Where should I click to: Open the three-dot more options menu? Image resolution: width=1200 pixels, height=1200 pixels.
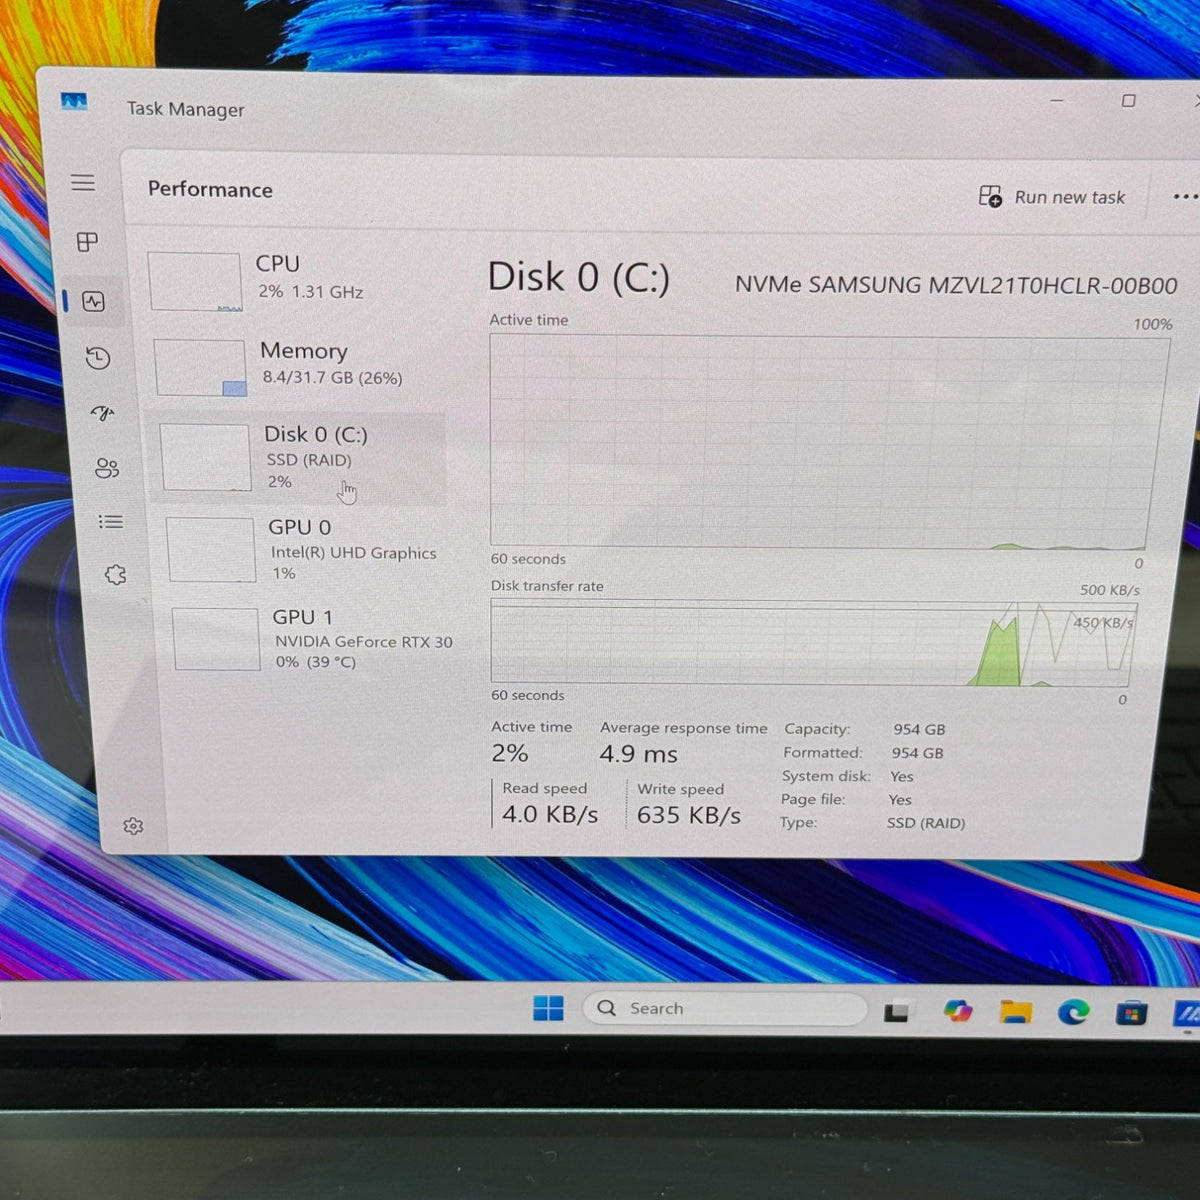1185,197
